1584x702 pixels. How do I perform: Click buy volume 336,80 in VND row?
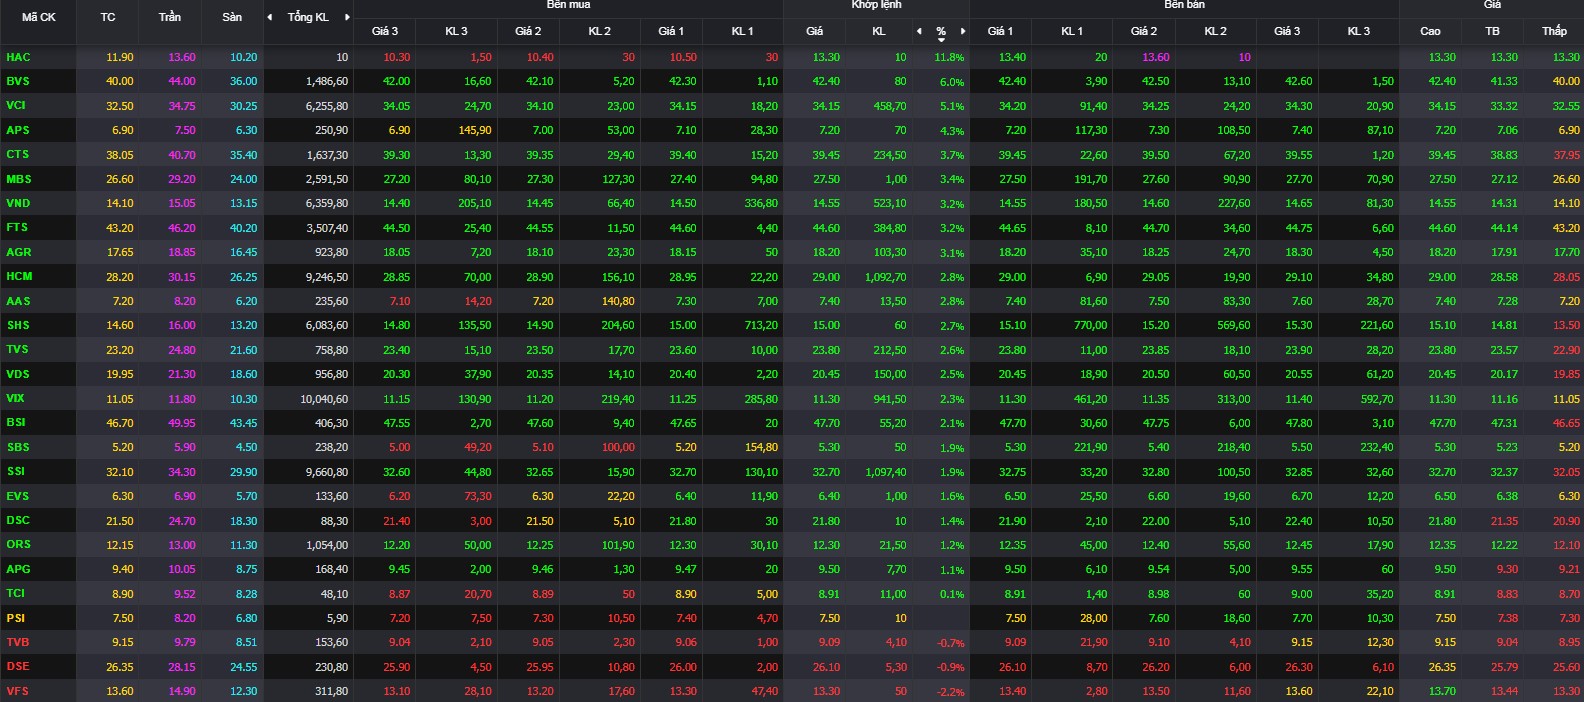761,203
